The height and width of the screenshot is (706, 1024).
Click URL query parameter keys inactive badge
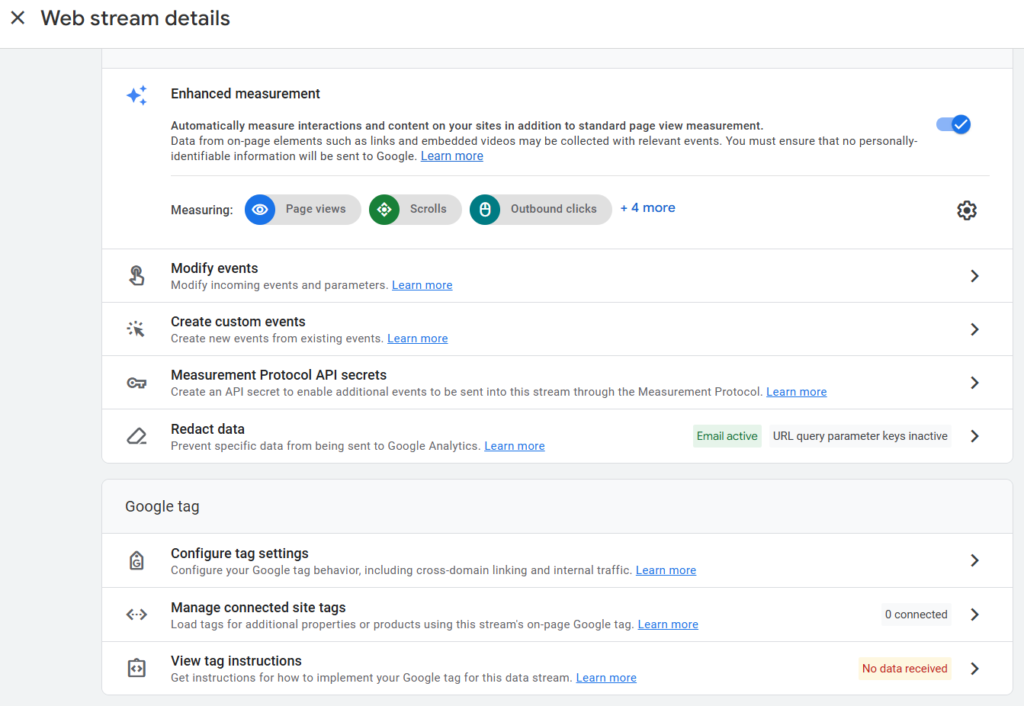click(x=859, y=436)
